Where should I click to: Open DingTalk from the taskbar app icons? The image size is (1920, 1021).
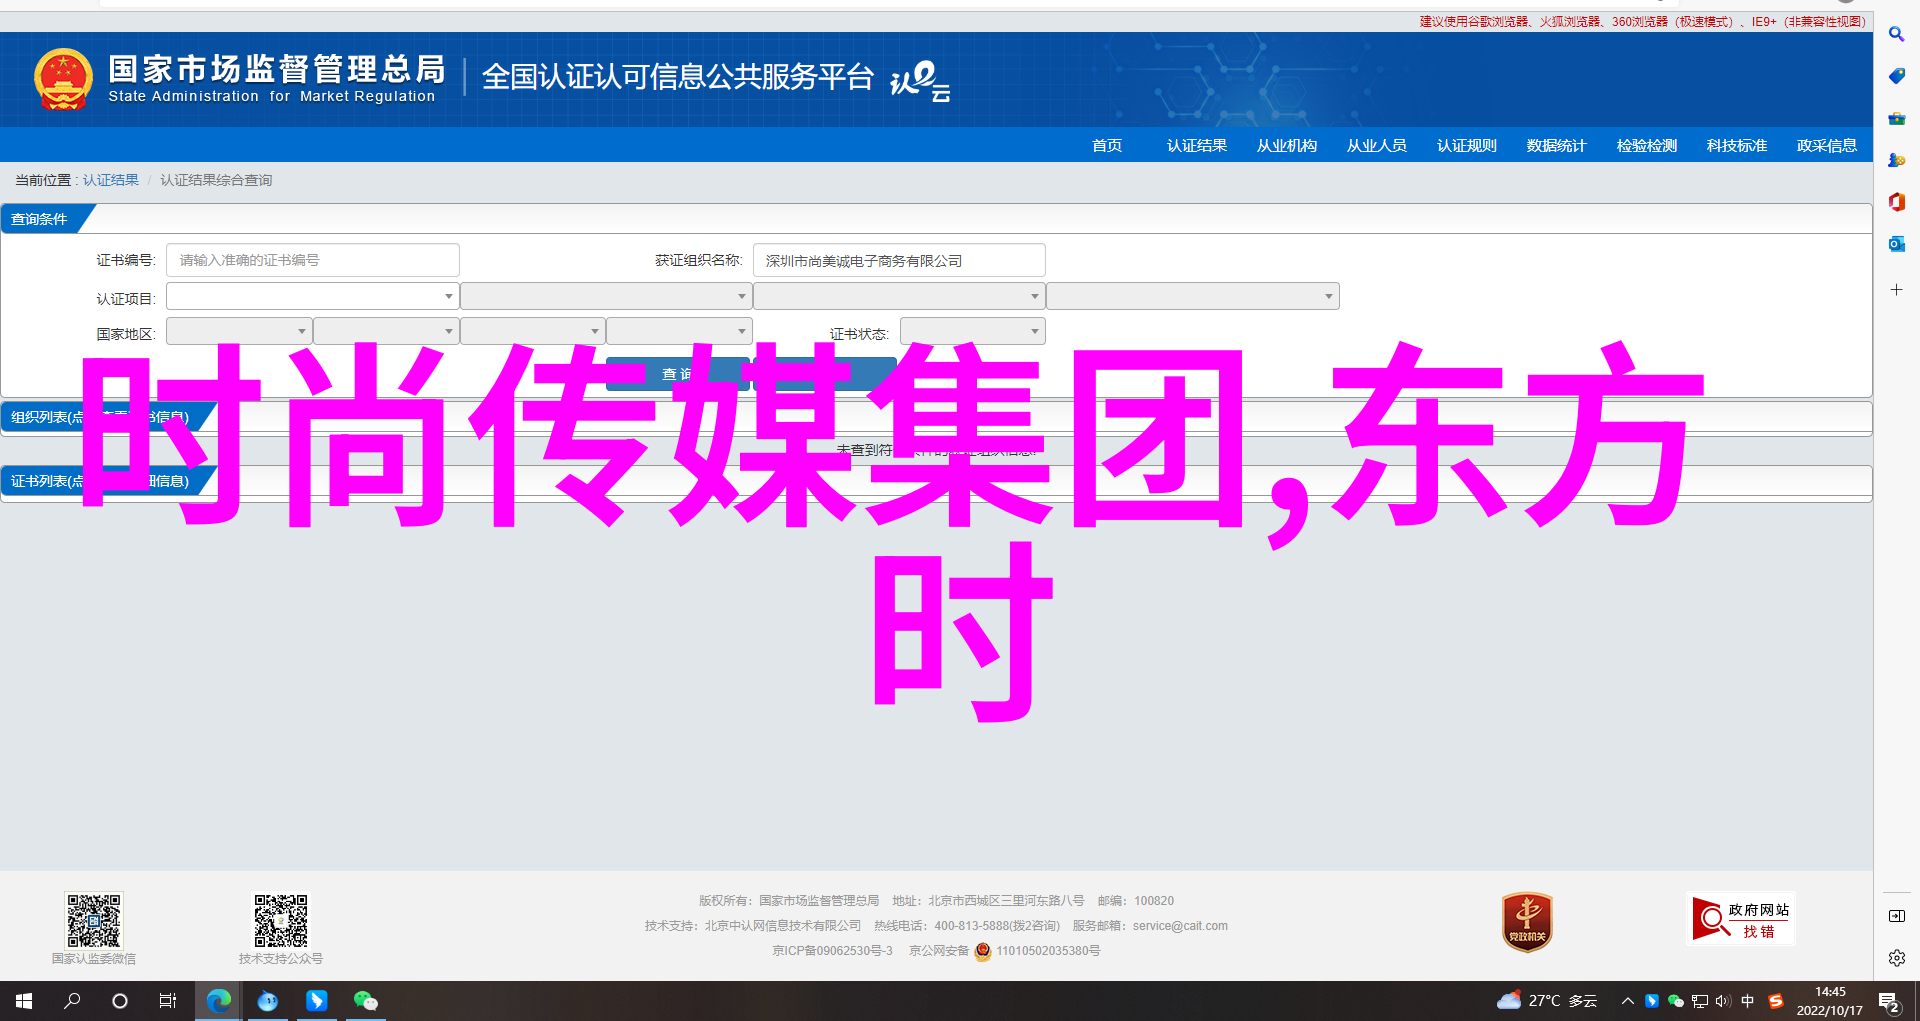point(316,1001)
